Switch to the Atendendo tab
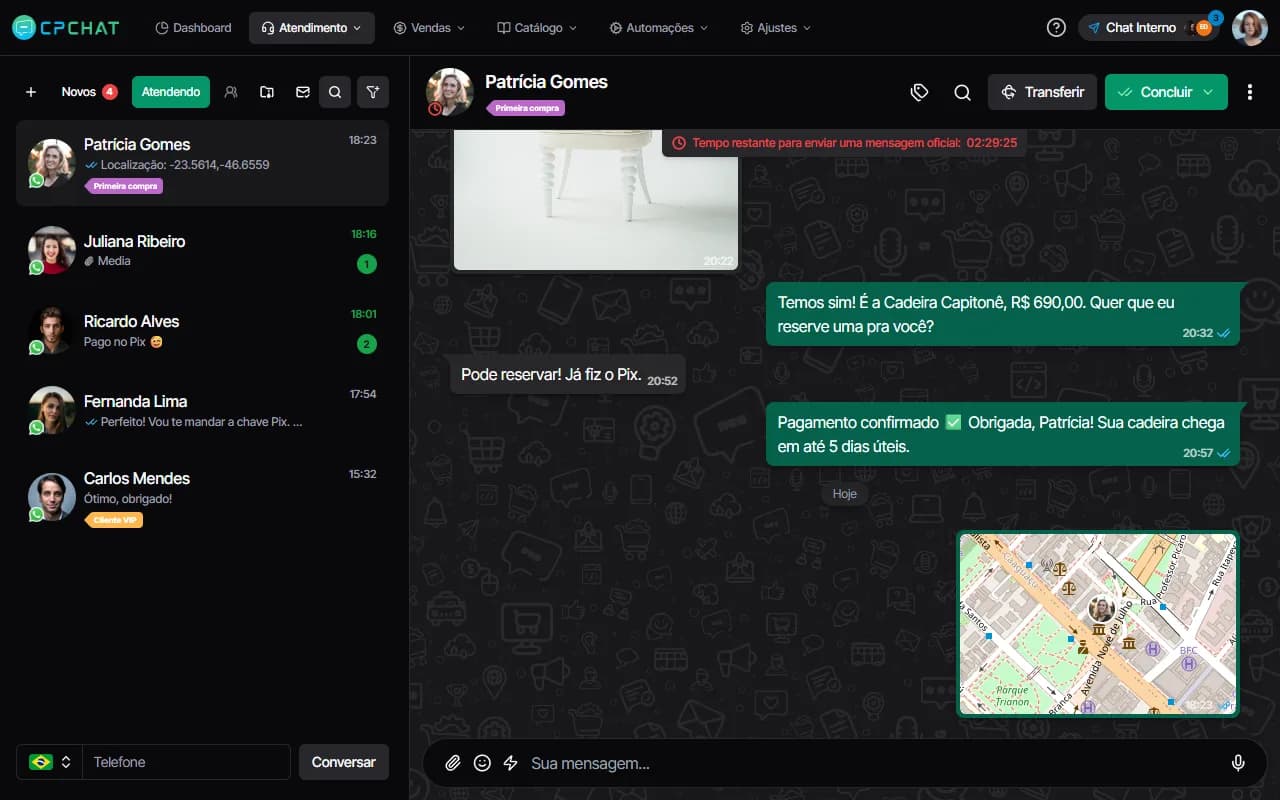1280x800 pixels. click(x=171, y=92)
